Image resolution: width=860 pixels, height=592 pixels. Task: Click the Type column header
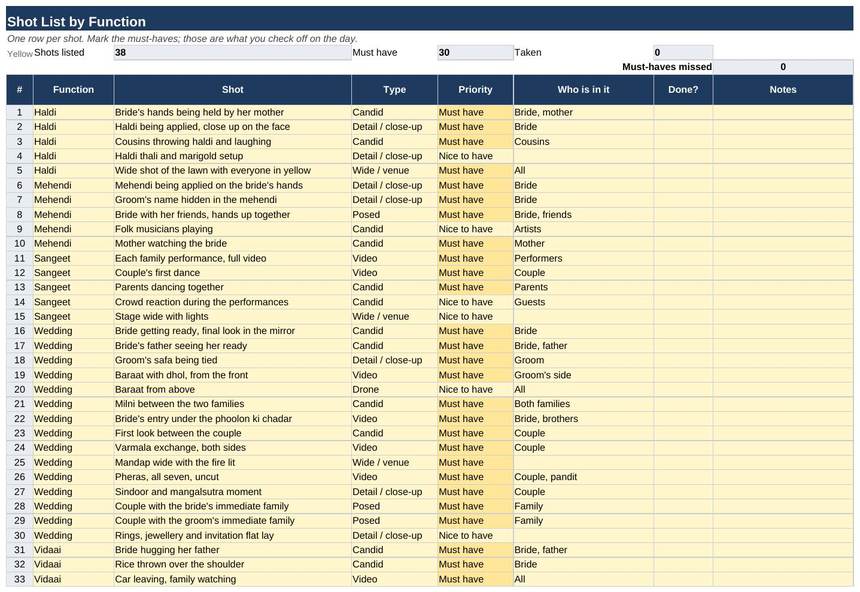[394, 89]
